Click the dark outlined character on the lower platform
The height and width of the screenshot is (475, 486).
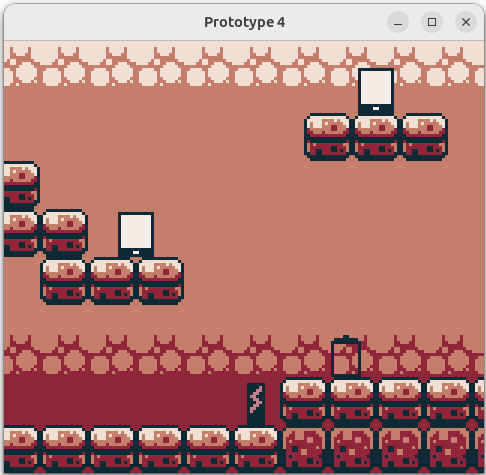point(346,357)
